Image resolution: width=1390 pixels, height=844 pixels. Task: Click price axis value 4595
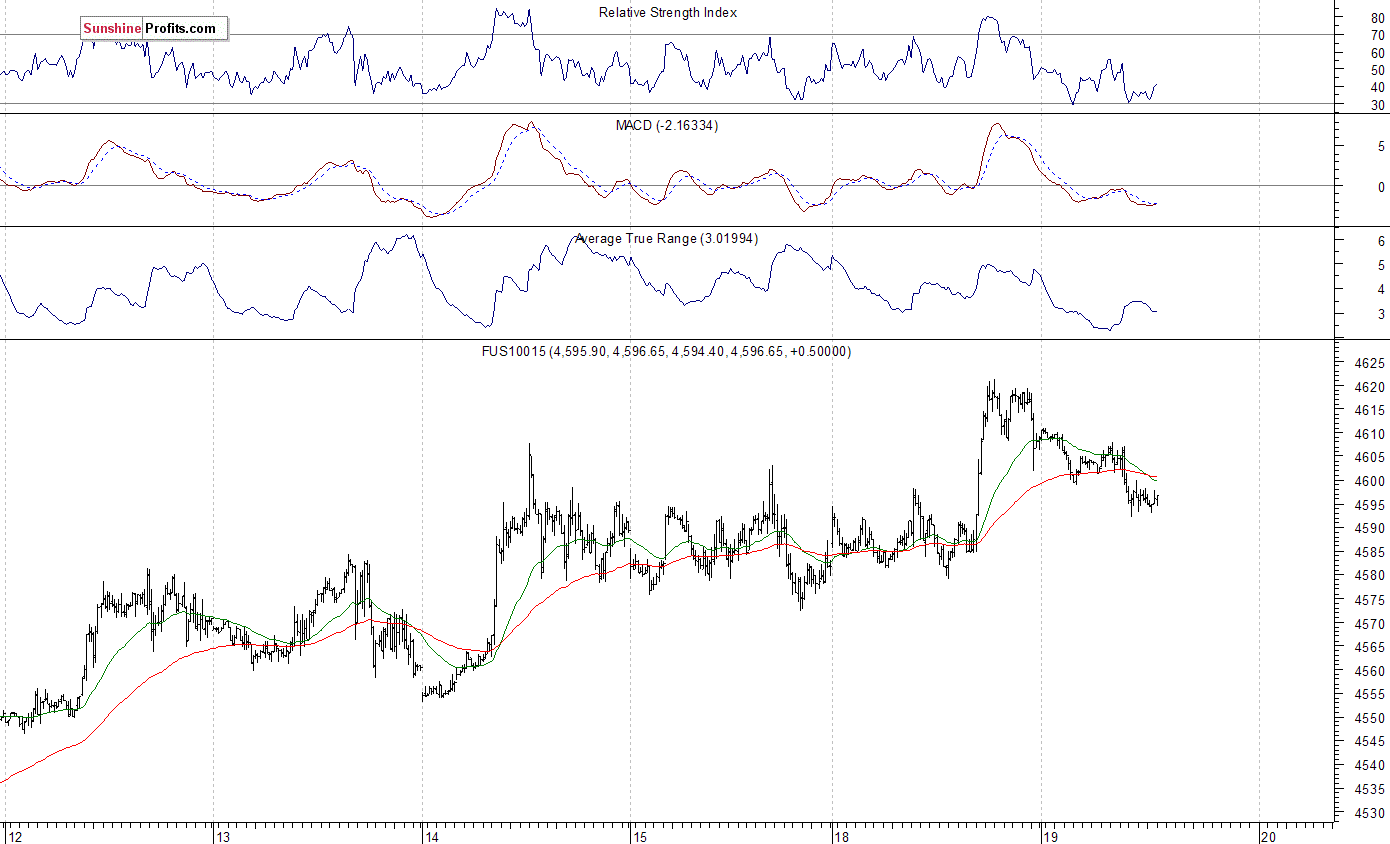click(x=1369, y=505)
